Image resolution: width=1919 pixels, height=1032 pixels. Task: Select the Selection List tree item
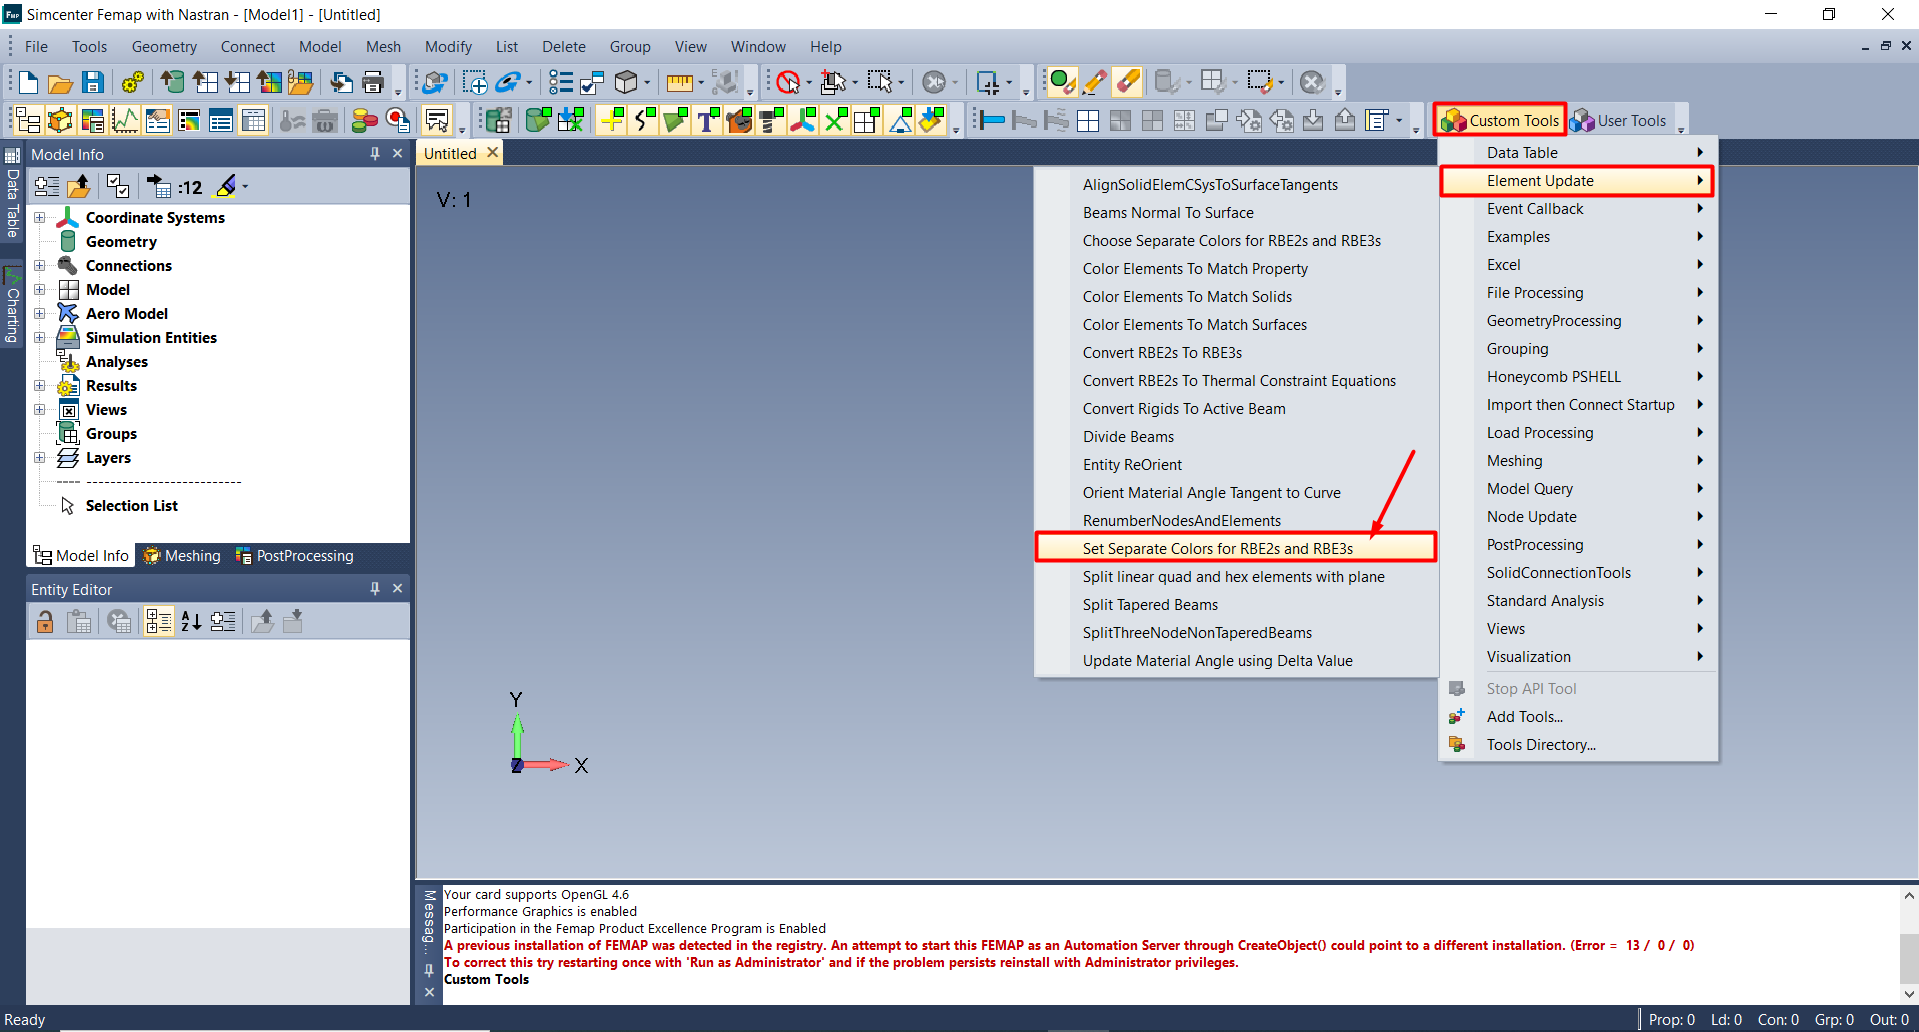pyautogui.click(x=131, y=506)
